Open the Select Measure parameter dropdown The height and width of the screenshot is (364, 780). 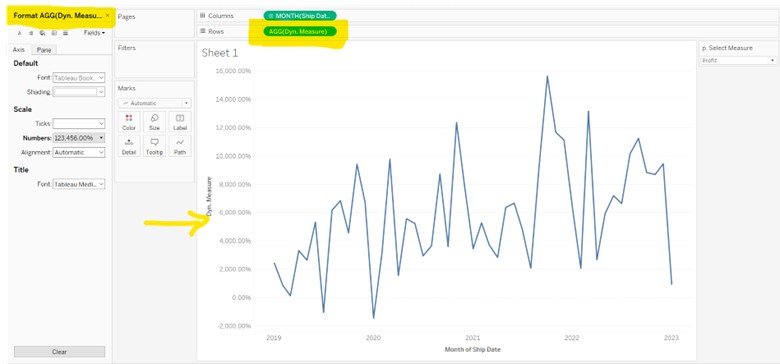[x=738, y=60]
